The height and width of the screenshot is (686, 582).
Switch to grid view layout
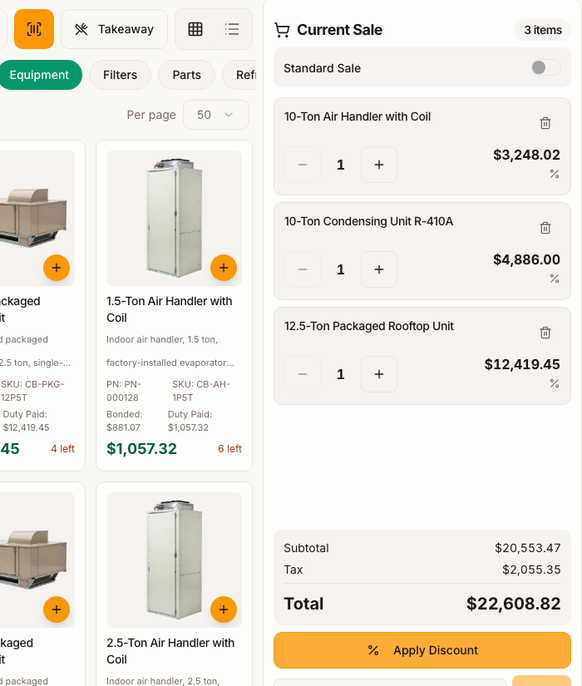[x=195, y=29]
